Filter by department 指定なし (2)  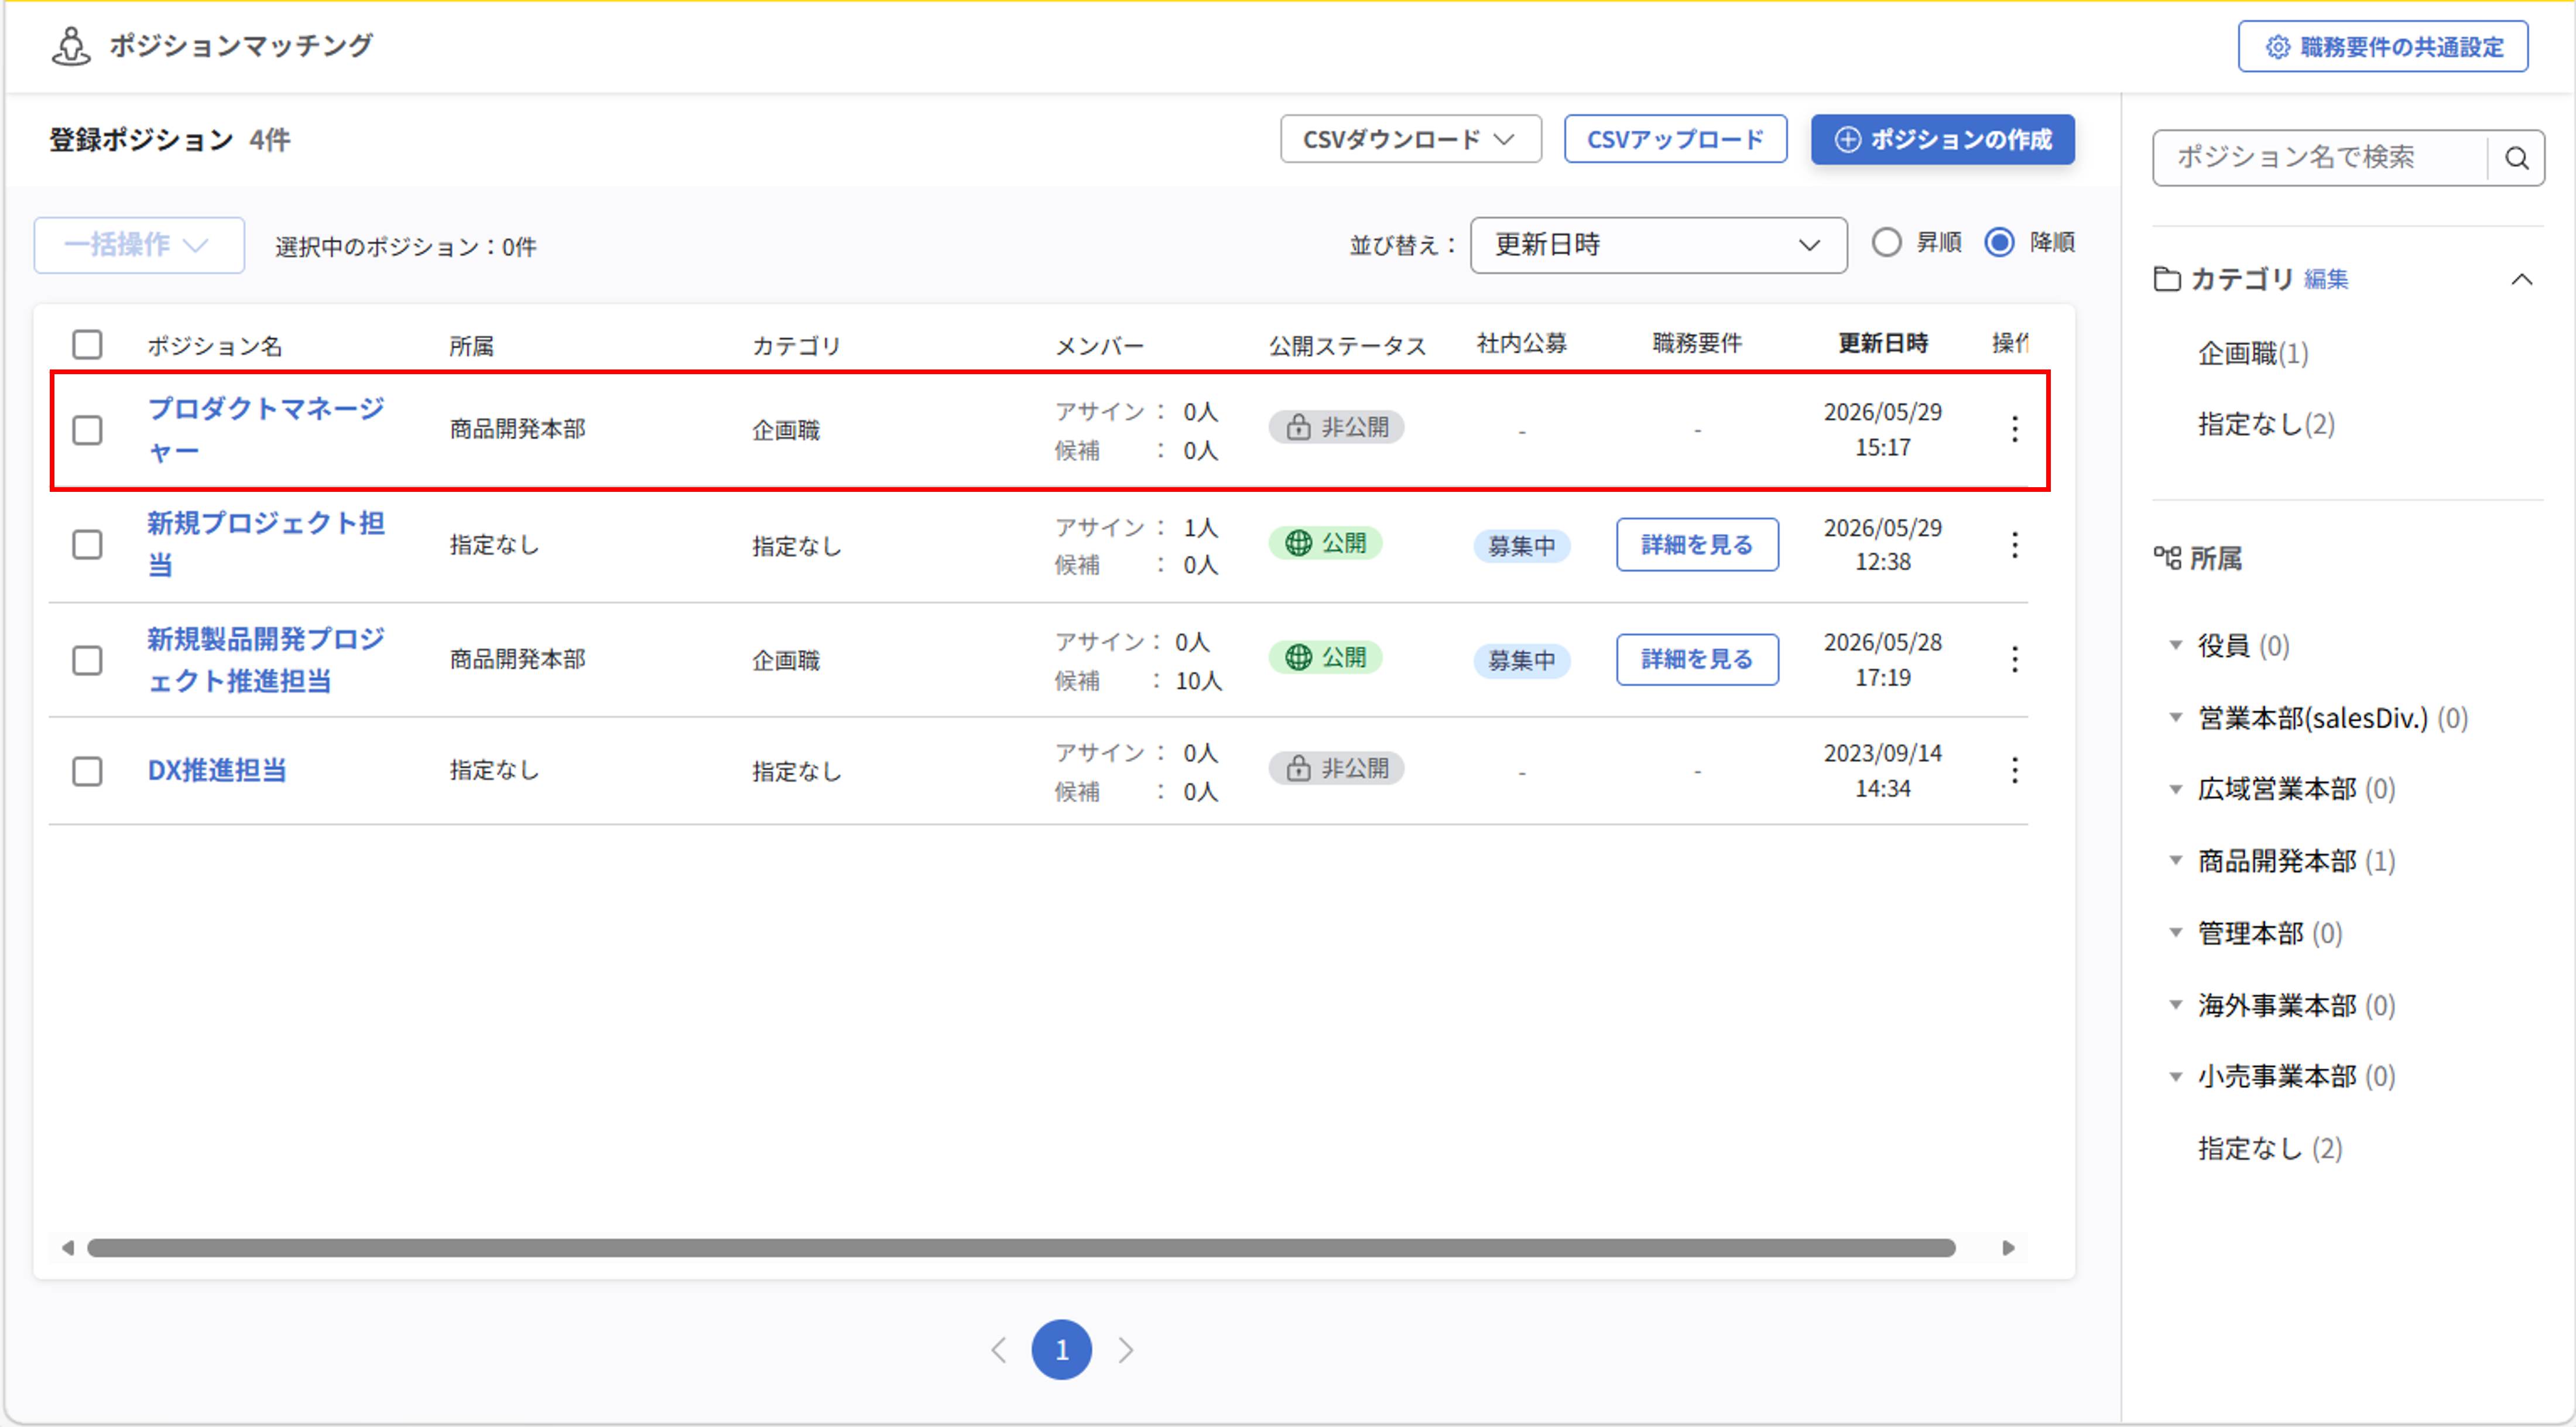[x=2270, y=1148]
